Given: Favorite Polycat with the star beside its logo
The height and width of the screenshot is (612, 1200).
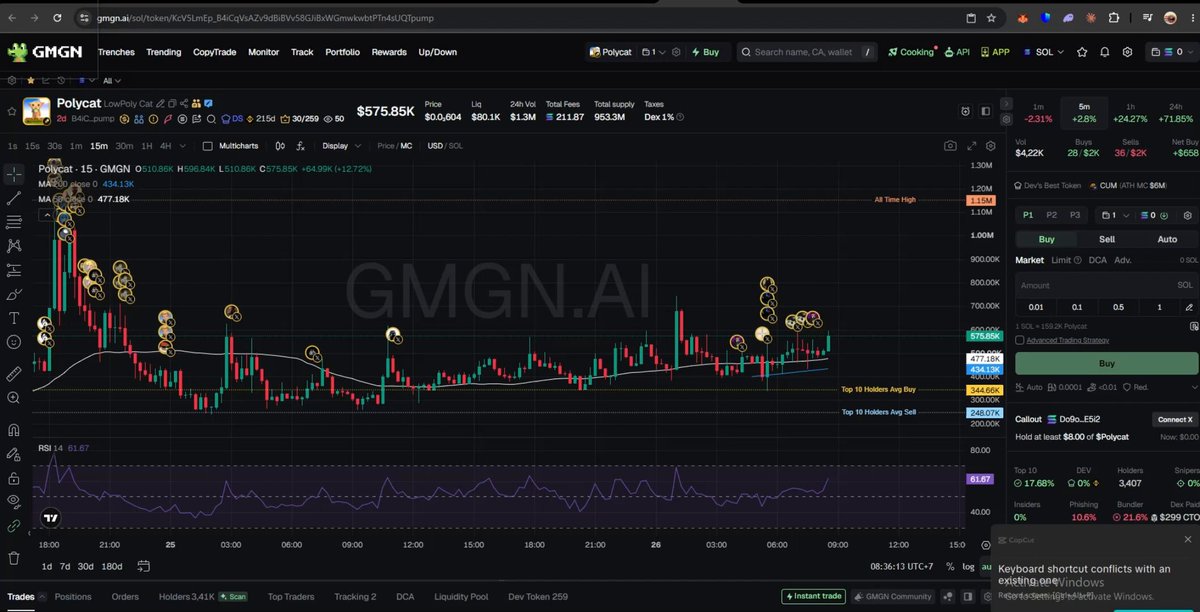Looking at the screenshot, I should 13,110.
